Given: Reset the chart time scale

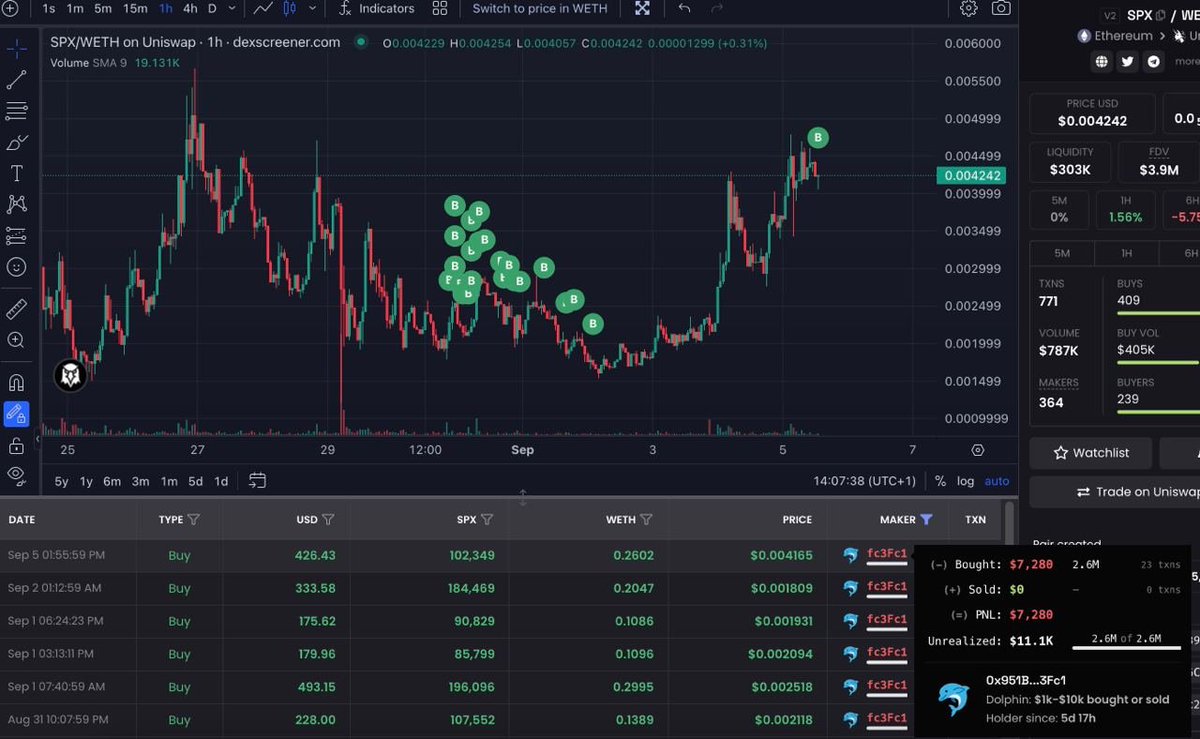Looking at the screenshot, I should coord(977,451).
